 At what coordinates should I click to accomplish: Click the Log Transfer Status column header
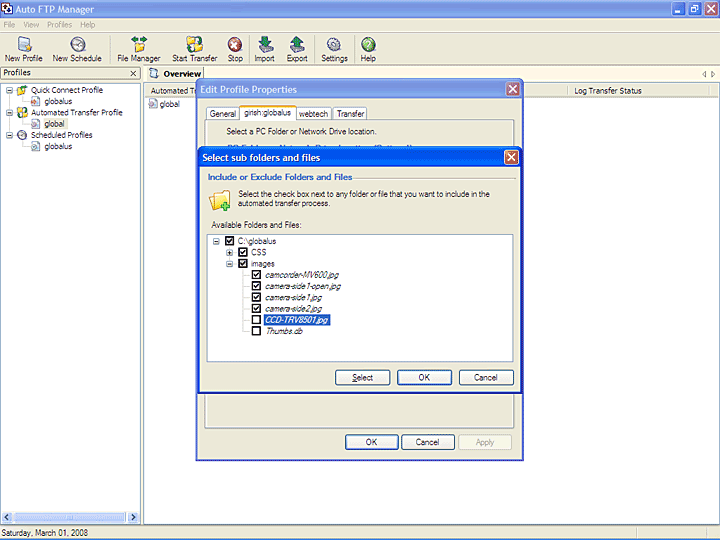point(608,91)
